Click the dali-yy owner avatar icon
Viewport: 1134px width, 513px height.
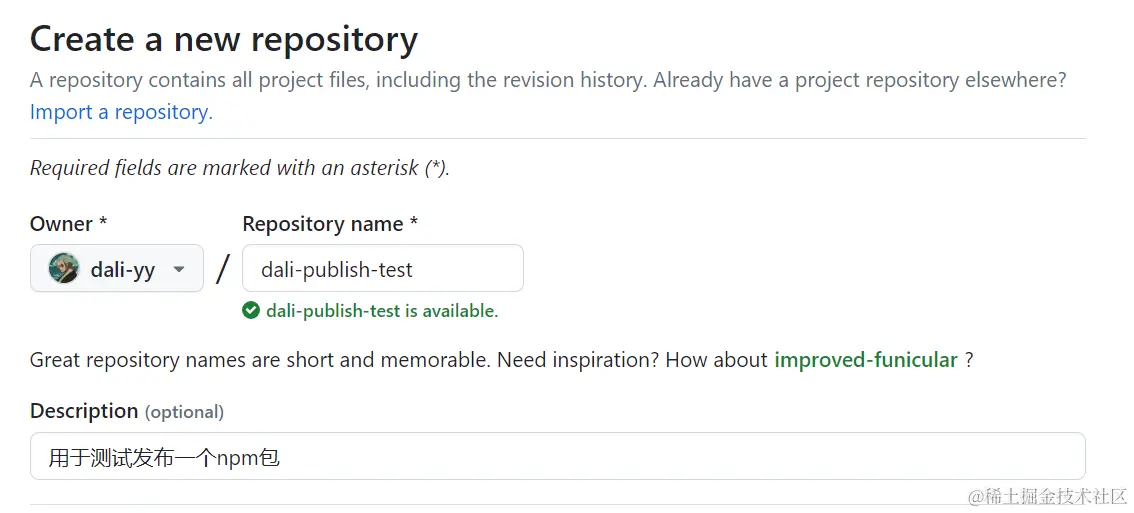coord(64,268)
